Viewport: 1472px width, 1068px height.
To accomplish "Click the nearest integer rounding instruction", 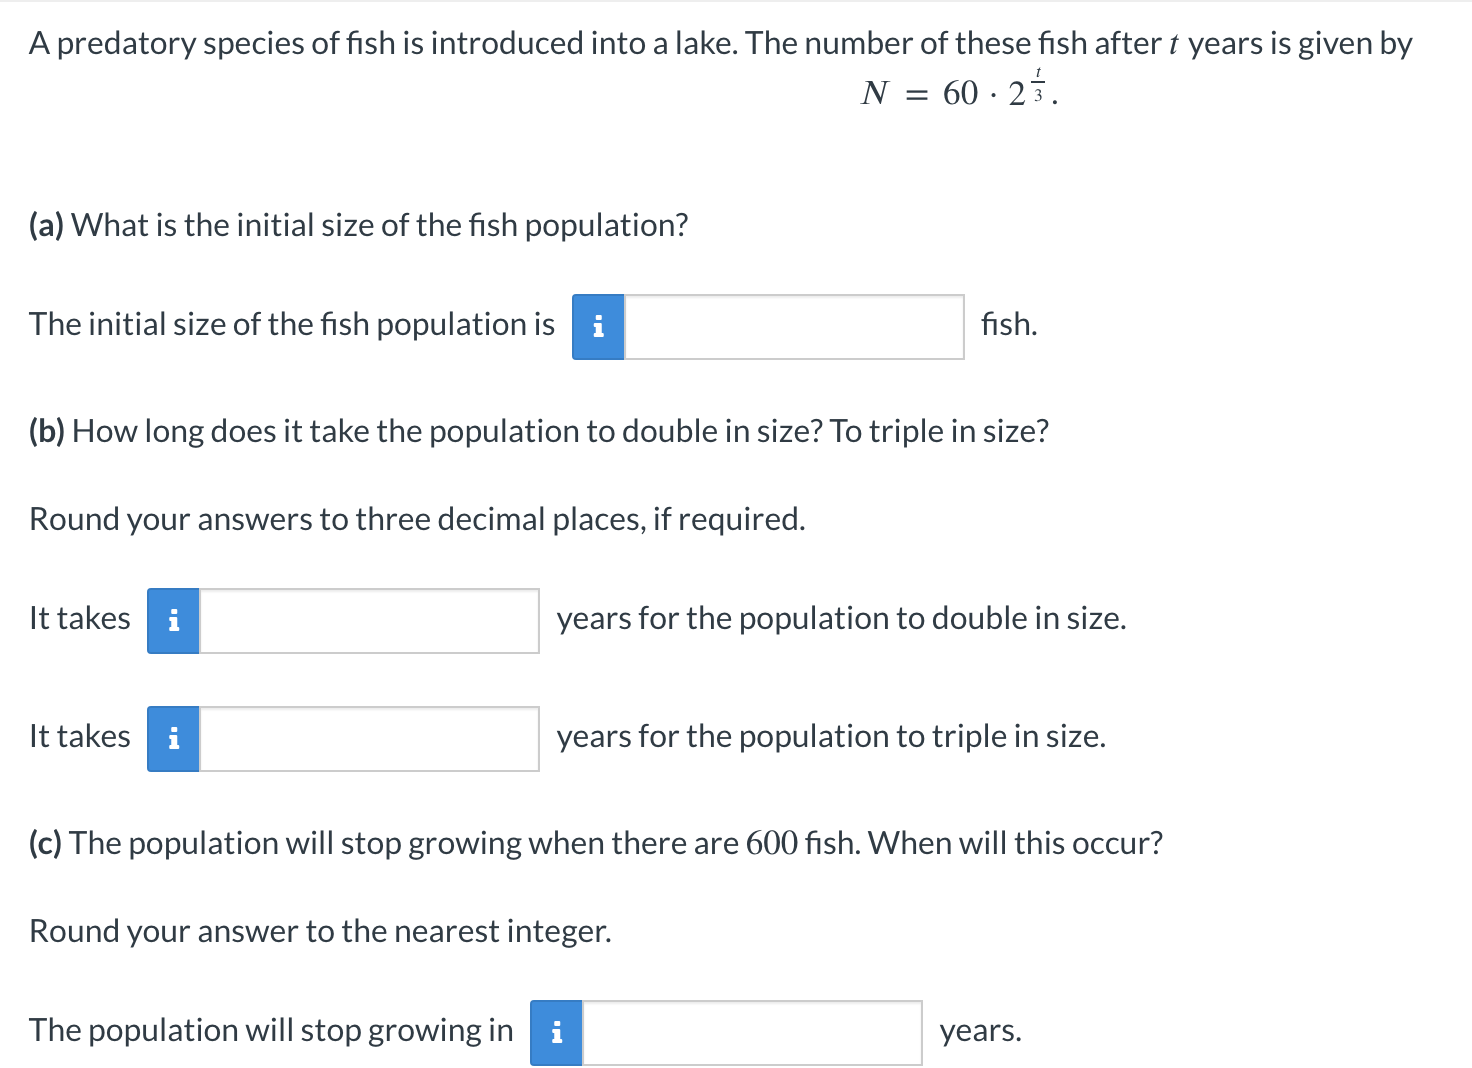I will tap(320, 931).
